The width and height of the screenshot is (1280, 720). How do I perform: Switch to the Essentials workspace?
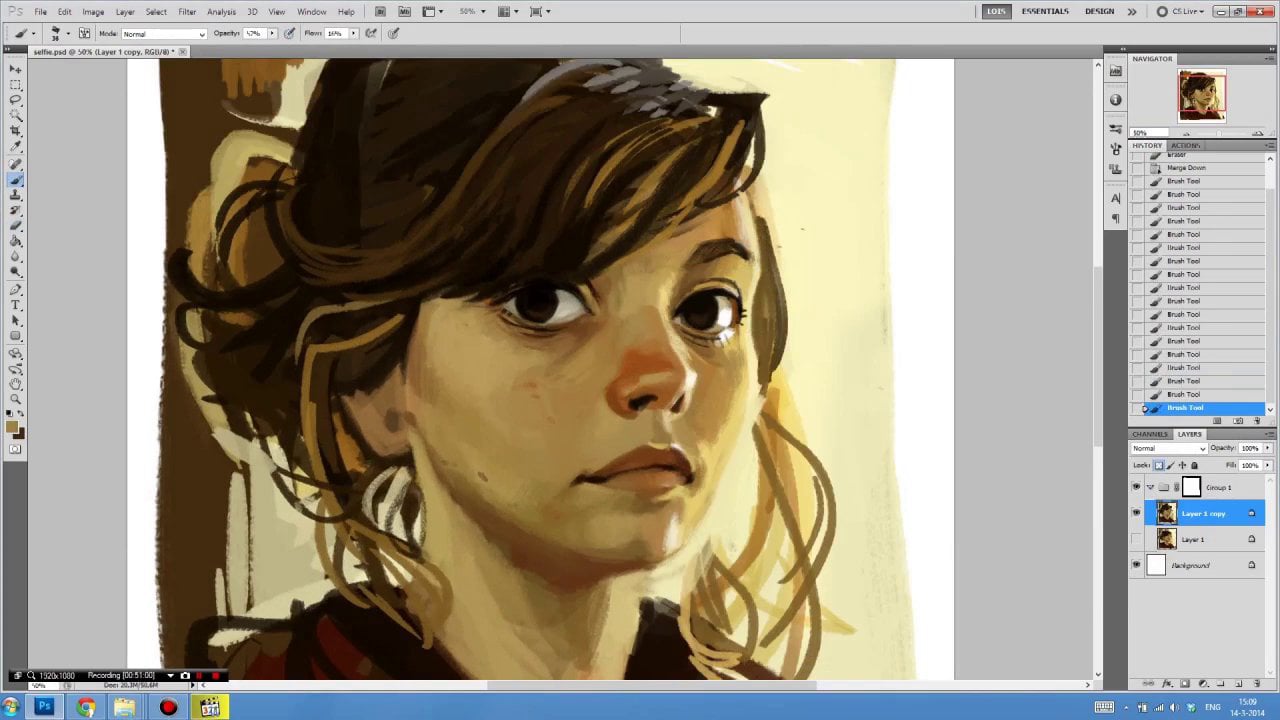1045,11
